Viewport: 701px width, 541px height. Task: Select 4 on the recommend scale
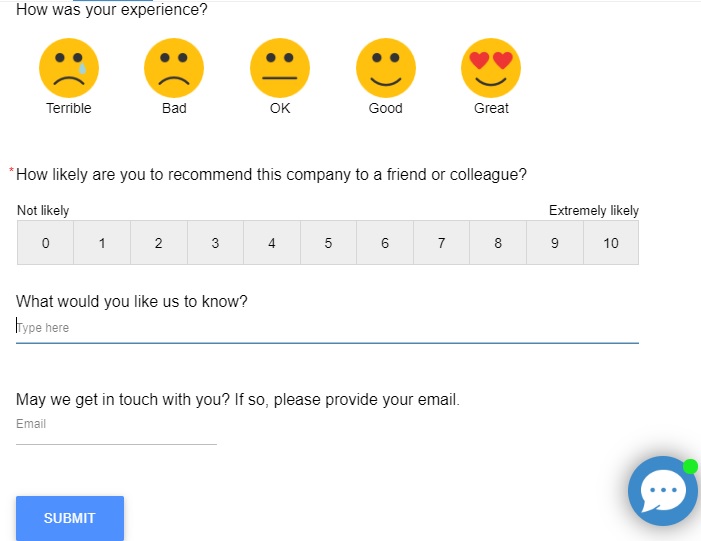pyautogui.click(x=272, y=243)
